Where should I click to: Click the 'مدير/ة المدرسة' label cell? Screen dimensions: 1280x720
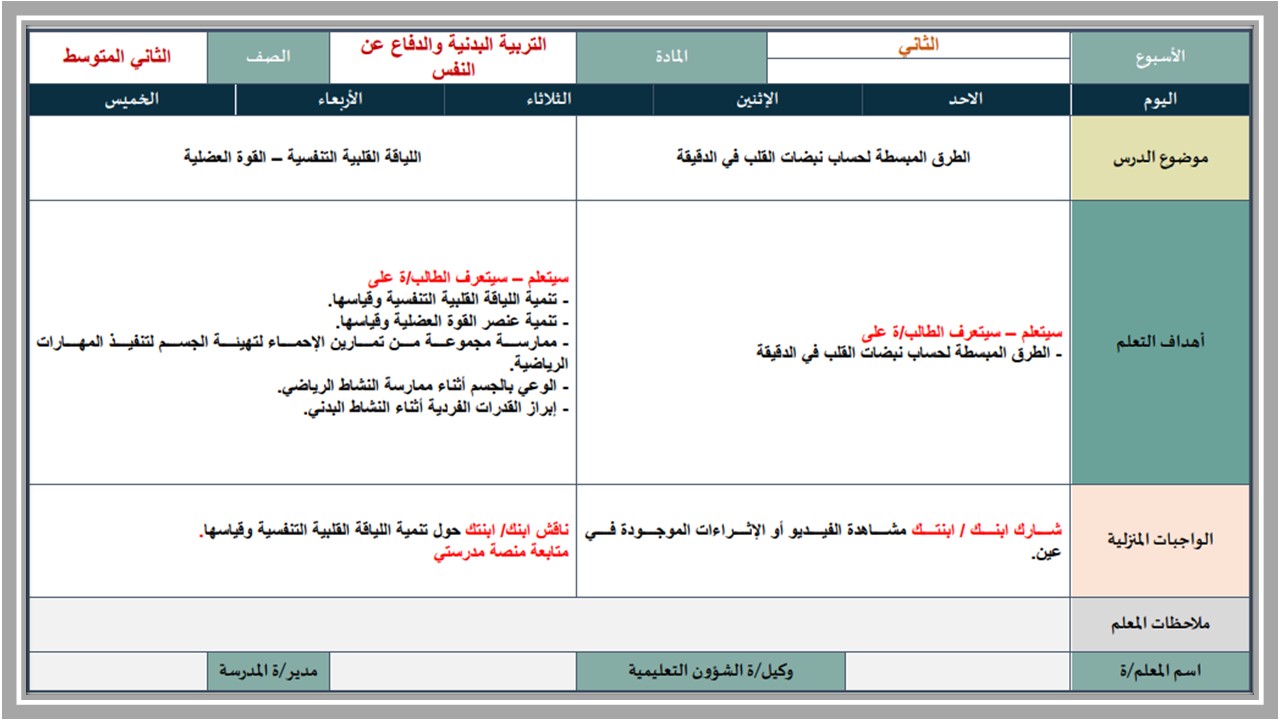[269, 671]
